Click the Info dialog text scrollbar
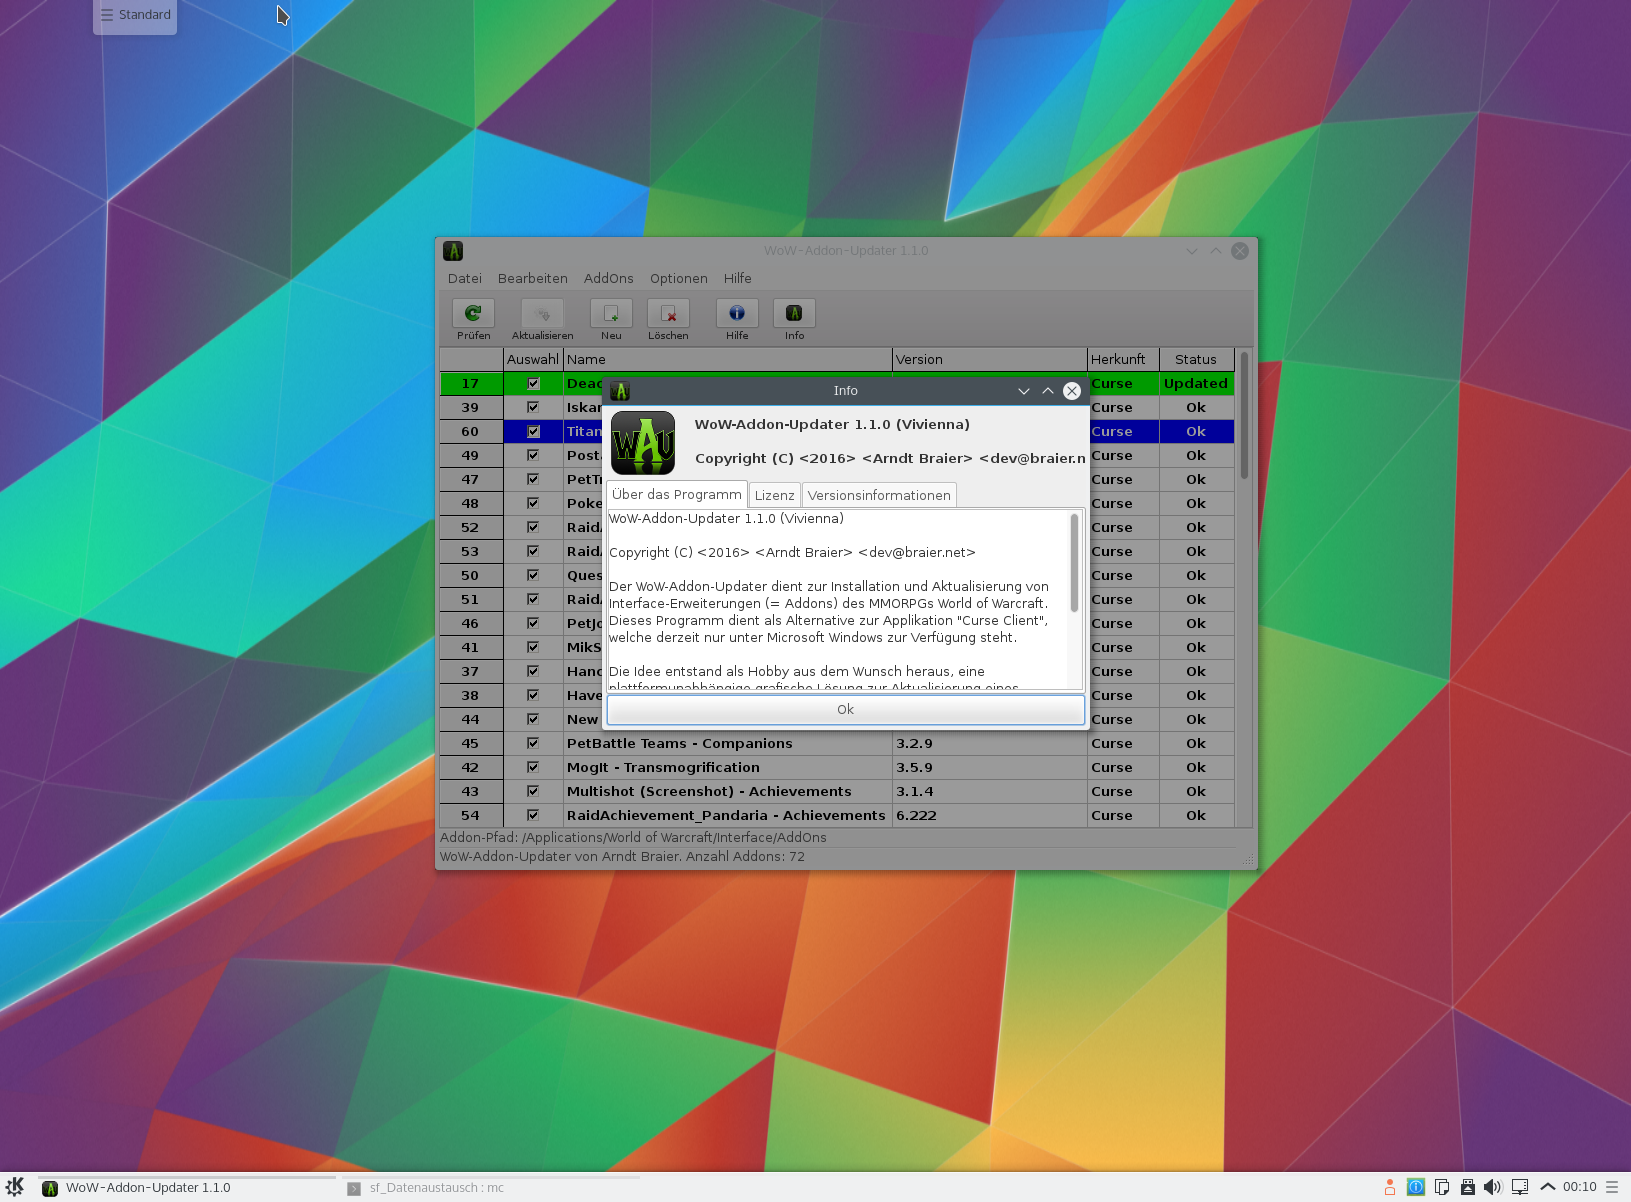The image size is (1631, 1202). coord(1075,563)
